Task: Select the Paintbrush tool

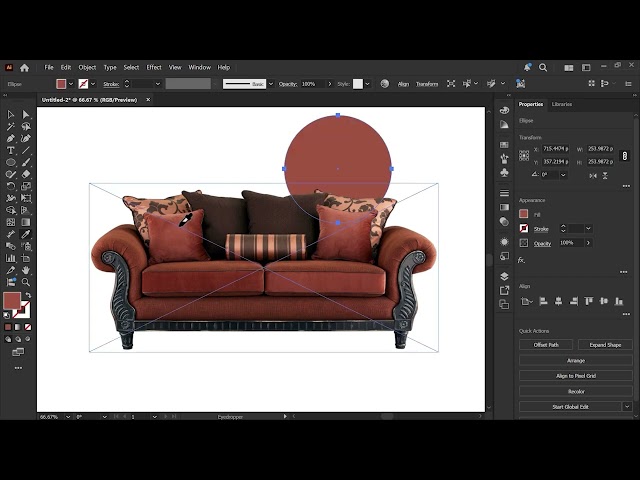Action: (x=26, y=162)
